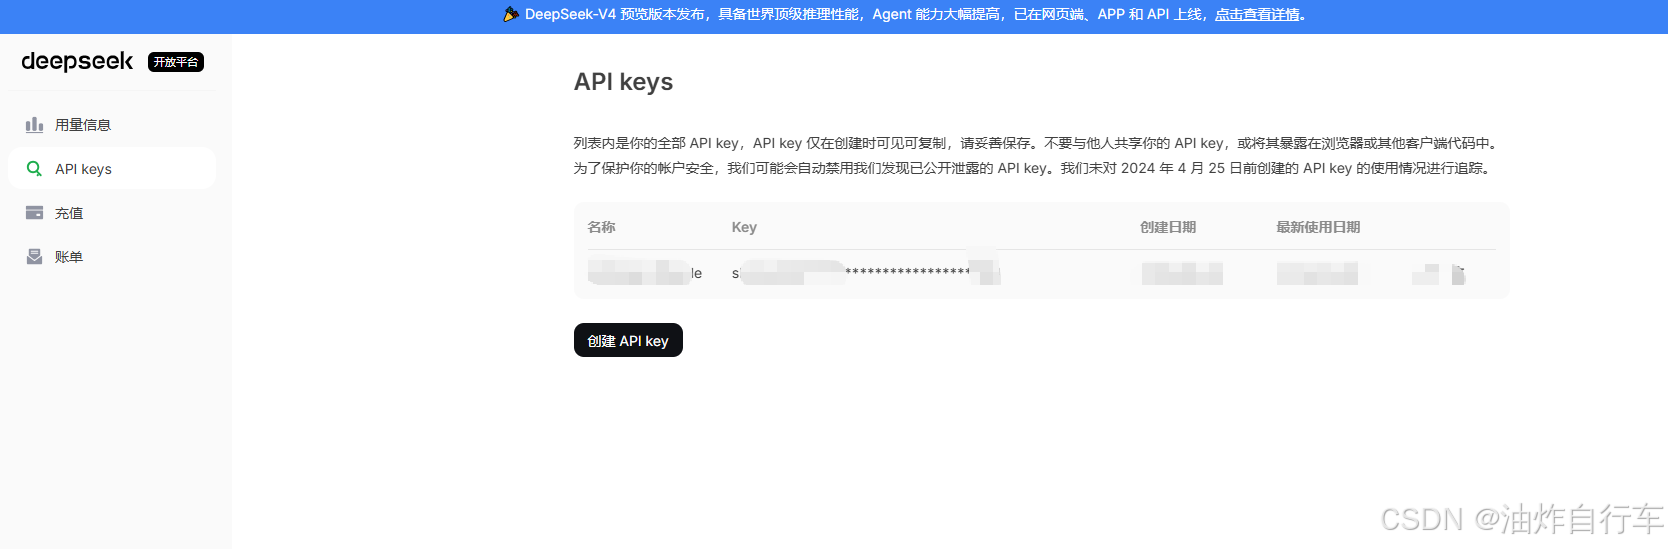This screenshot has height=549, width=1668.
Task: Click the 创建 API key button
Action: click(x=628, y=340)
